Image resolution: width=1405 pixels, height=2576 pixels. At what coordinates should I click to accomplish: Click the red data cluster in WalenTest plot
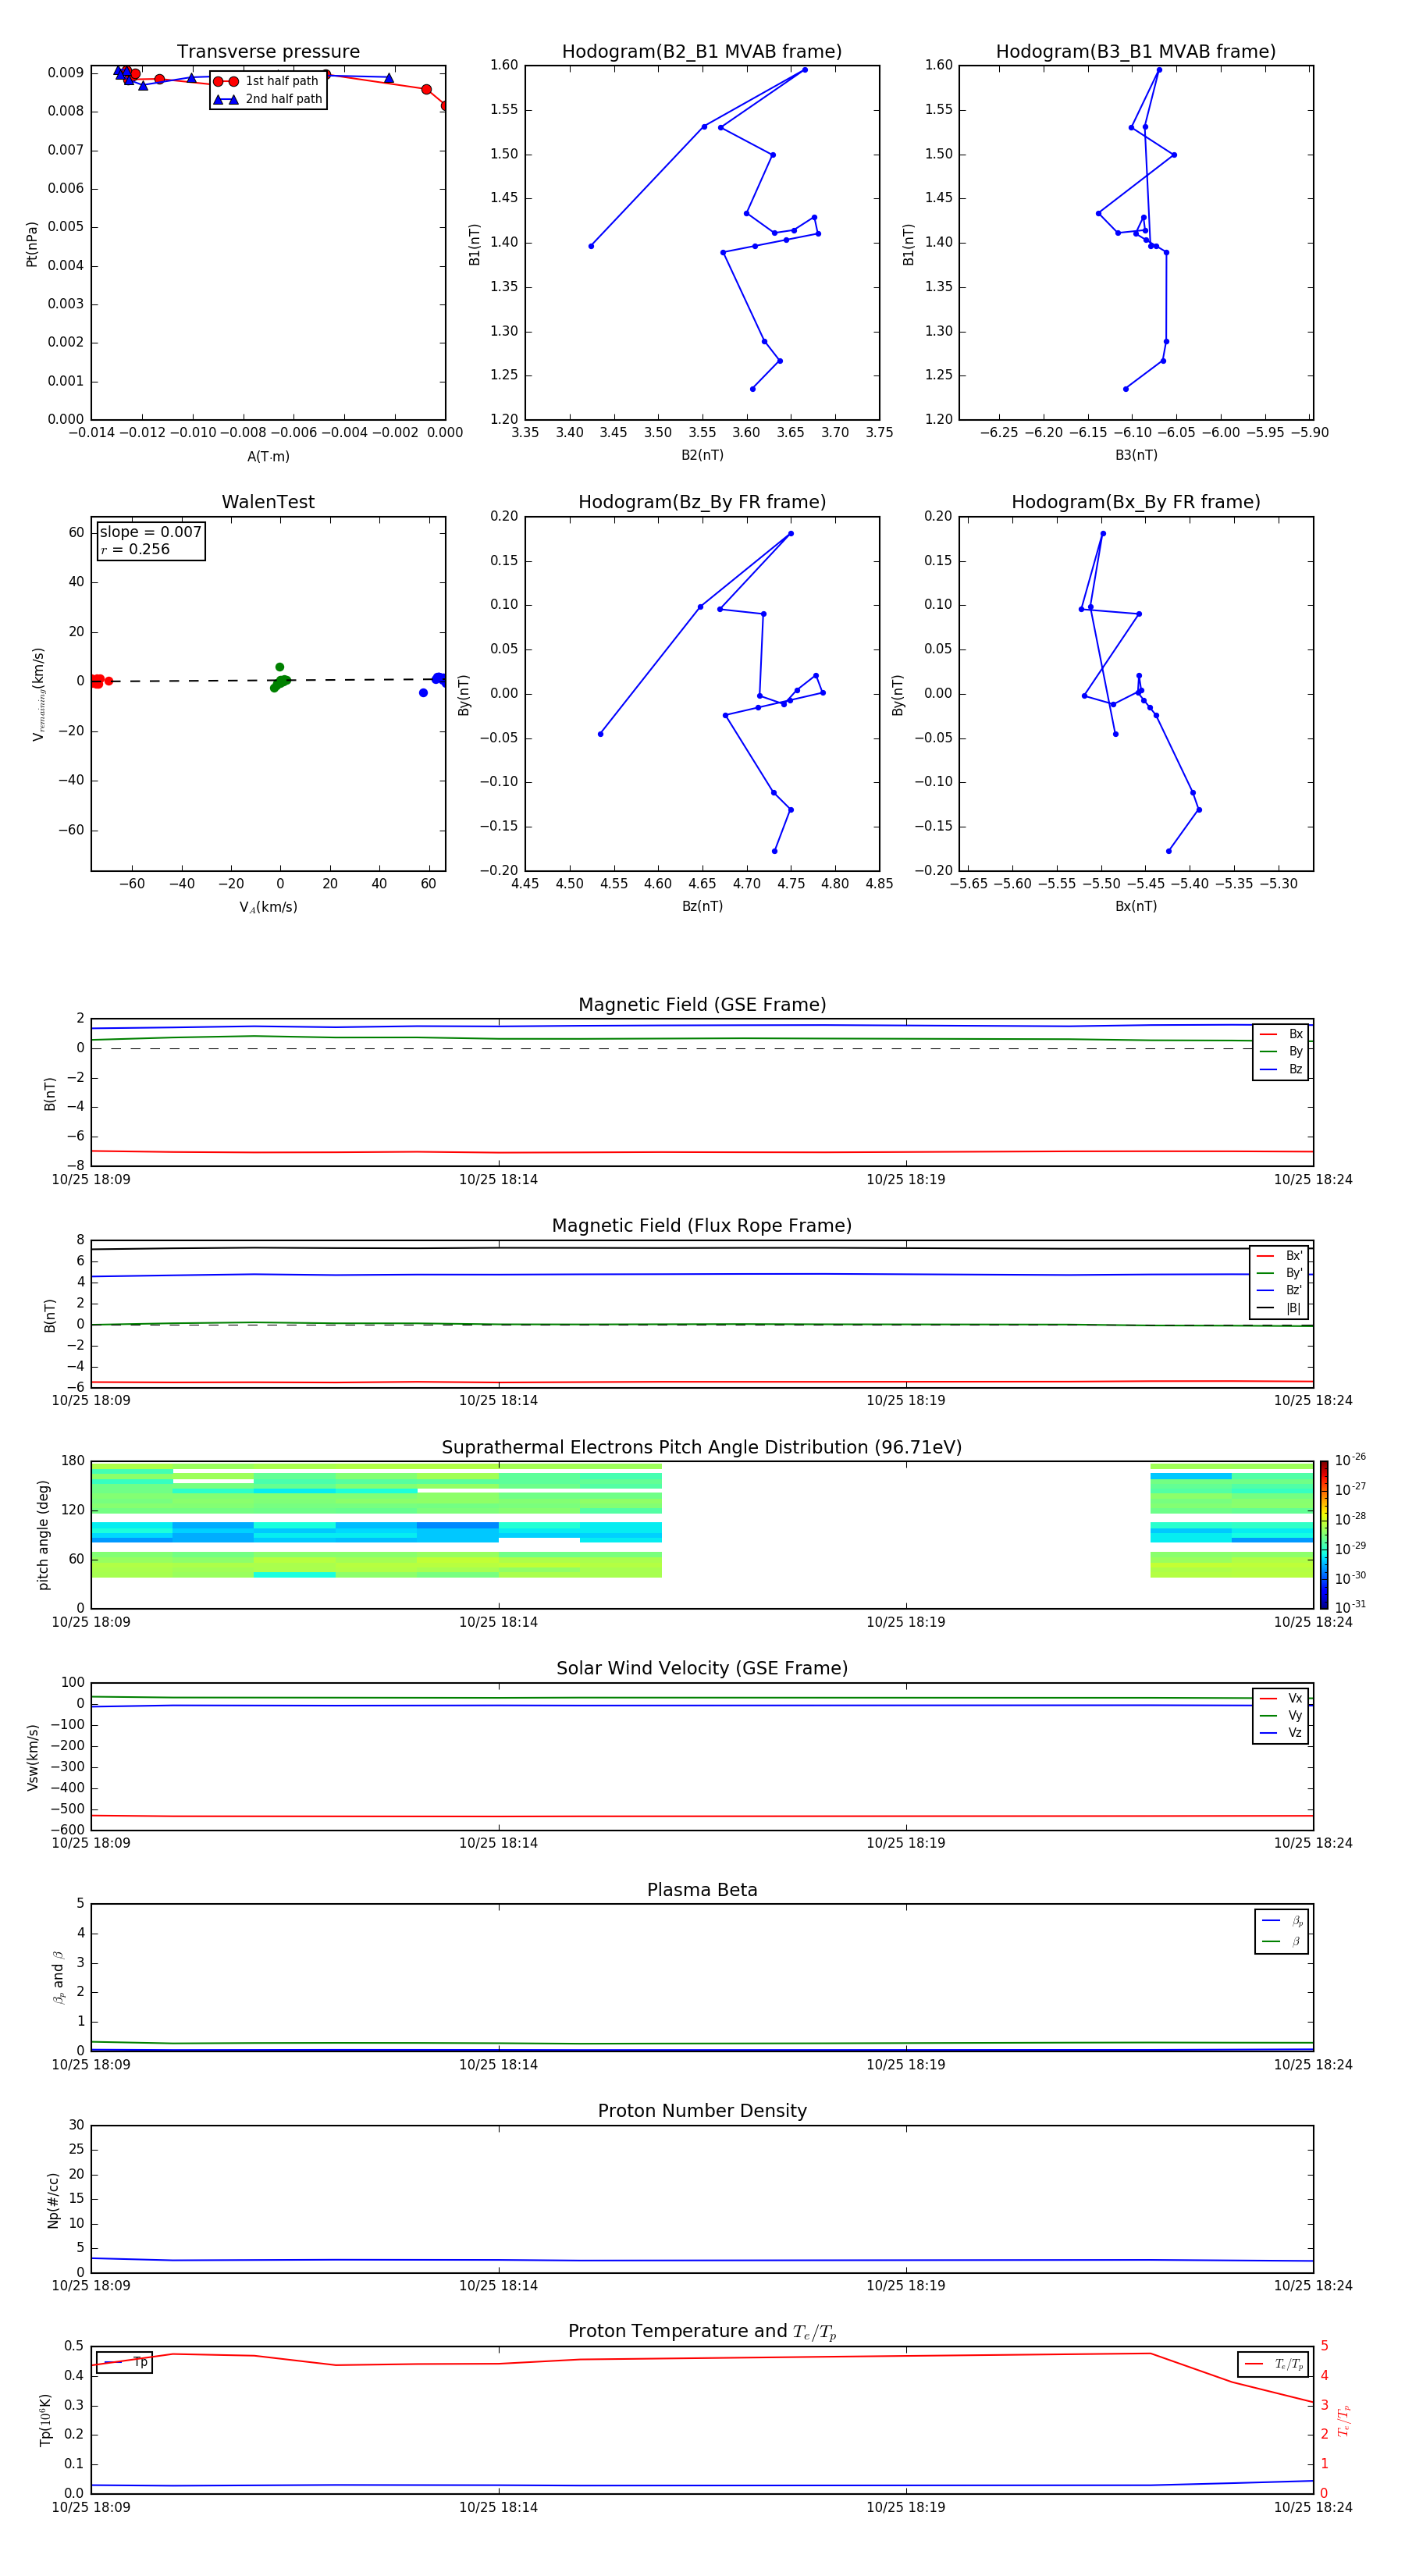(x=100, y=681)
